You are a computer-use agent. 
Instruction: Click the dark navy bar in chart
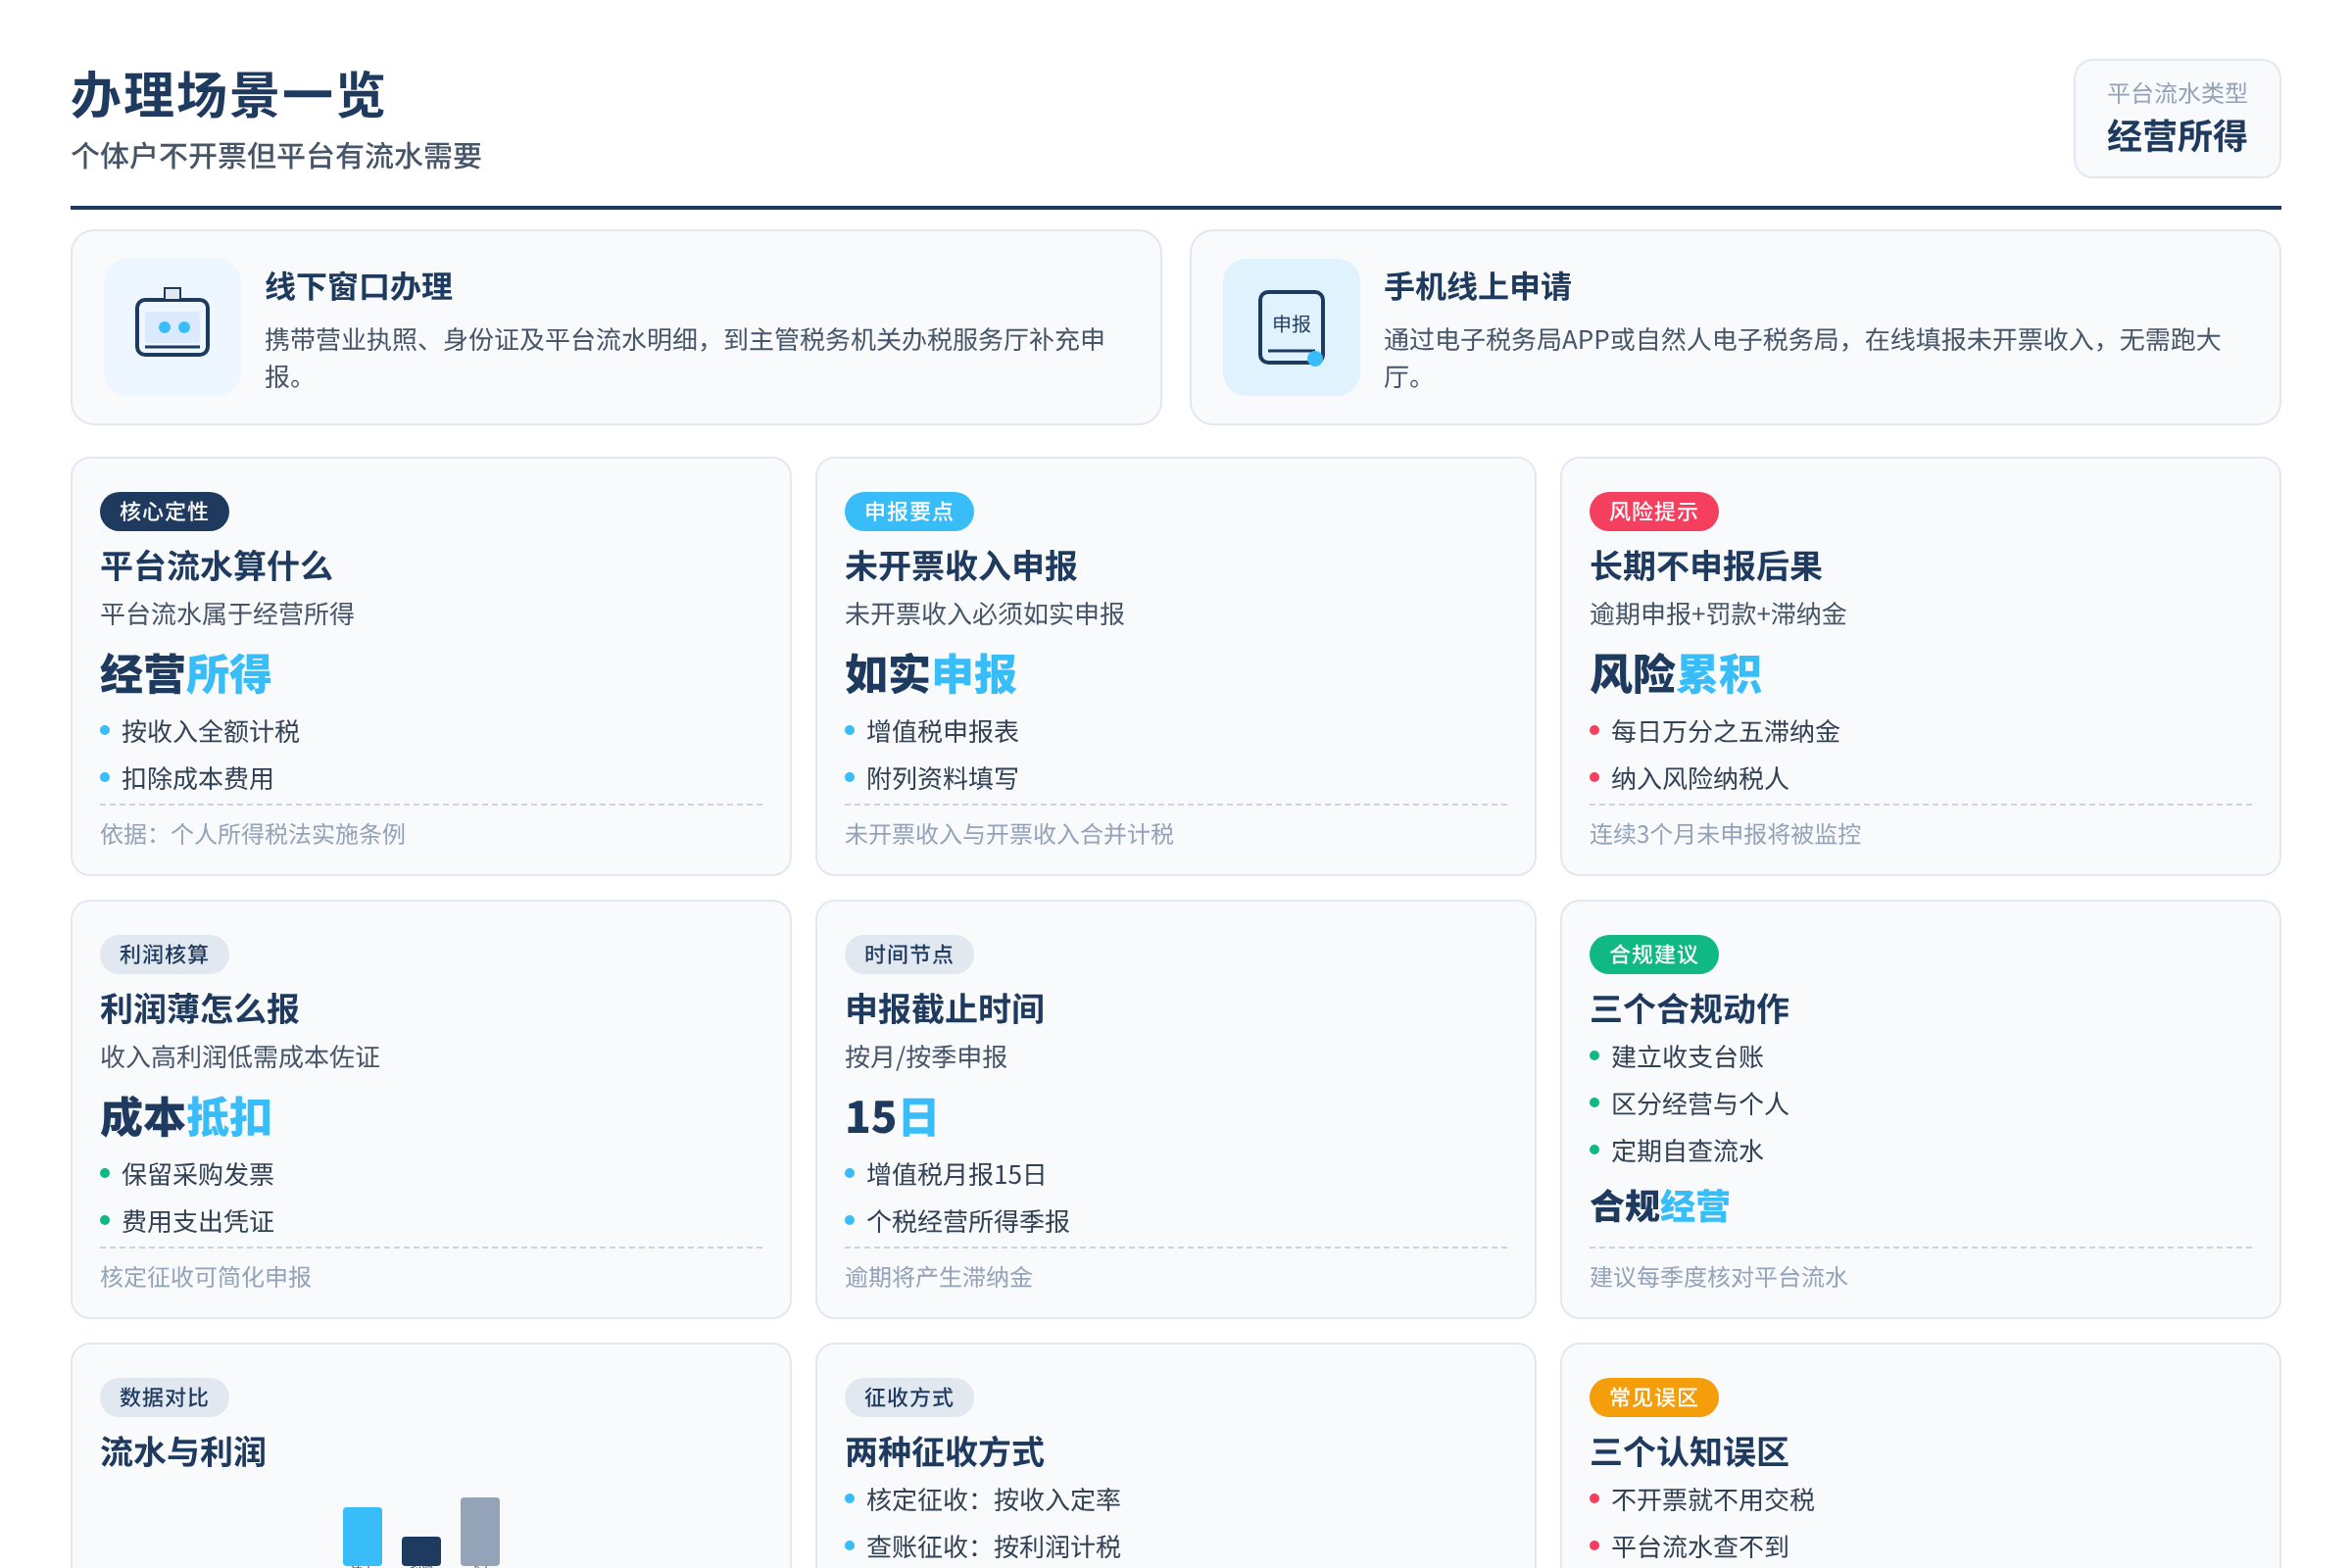coord(421,1551)
